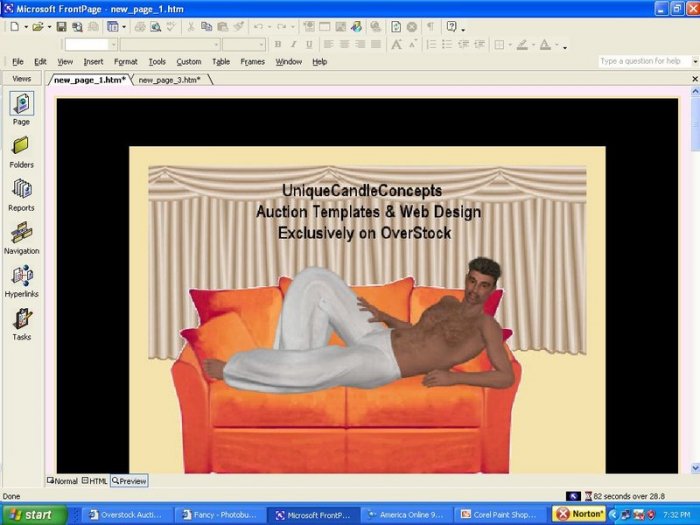700x525 pixels.
Task: Toggle Align Right button
Action: [x=360, y=44]
